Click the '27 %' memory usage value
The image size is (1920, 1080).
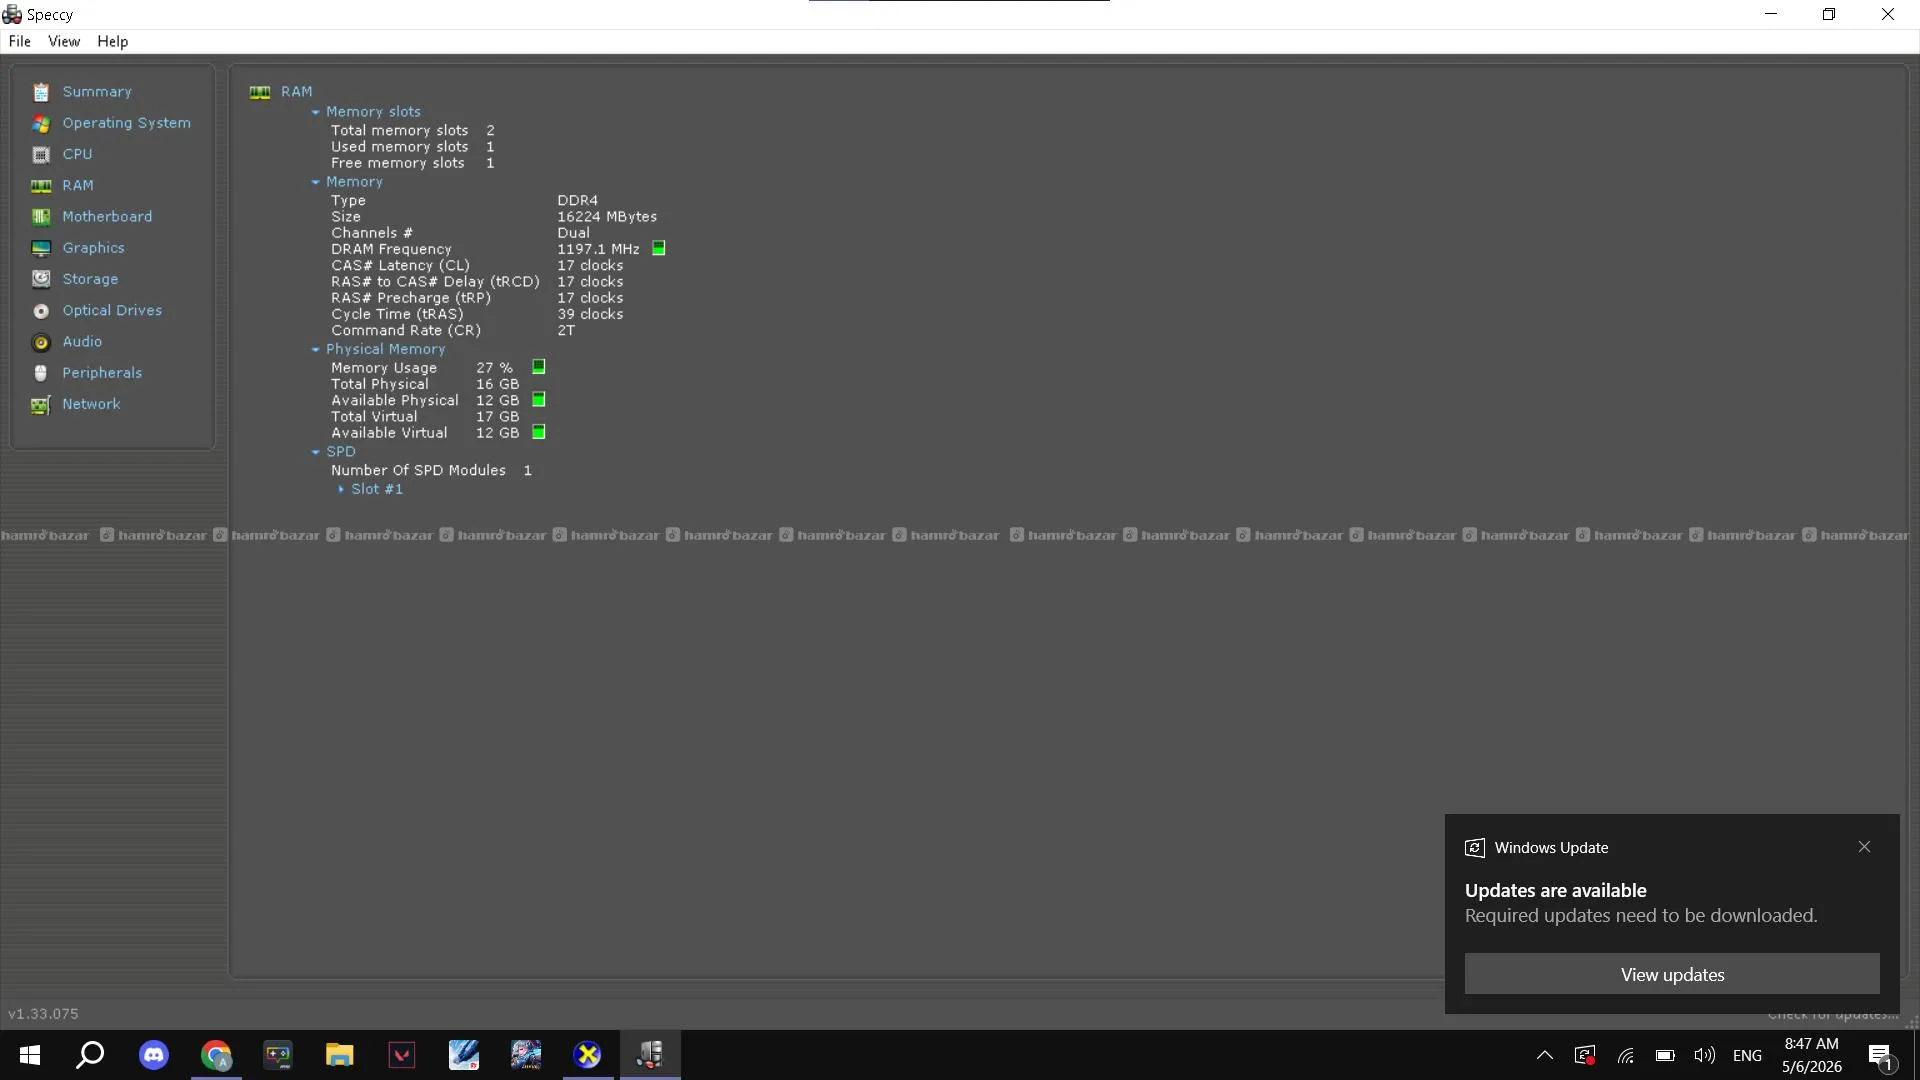click(x=494, y=368)
